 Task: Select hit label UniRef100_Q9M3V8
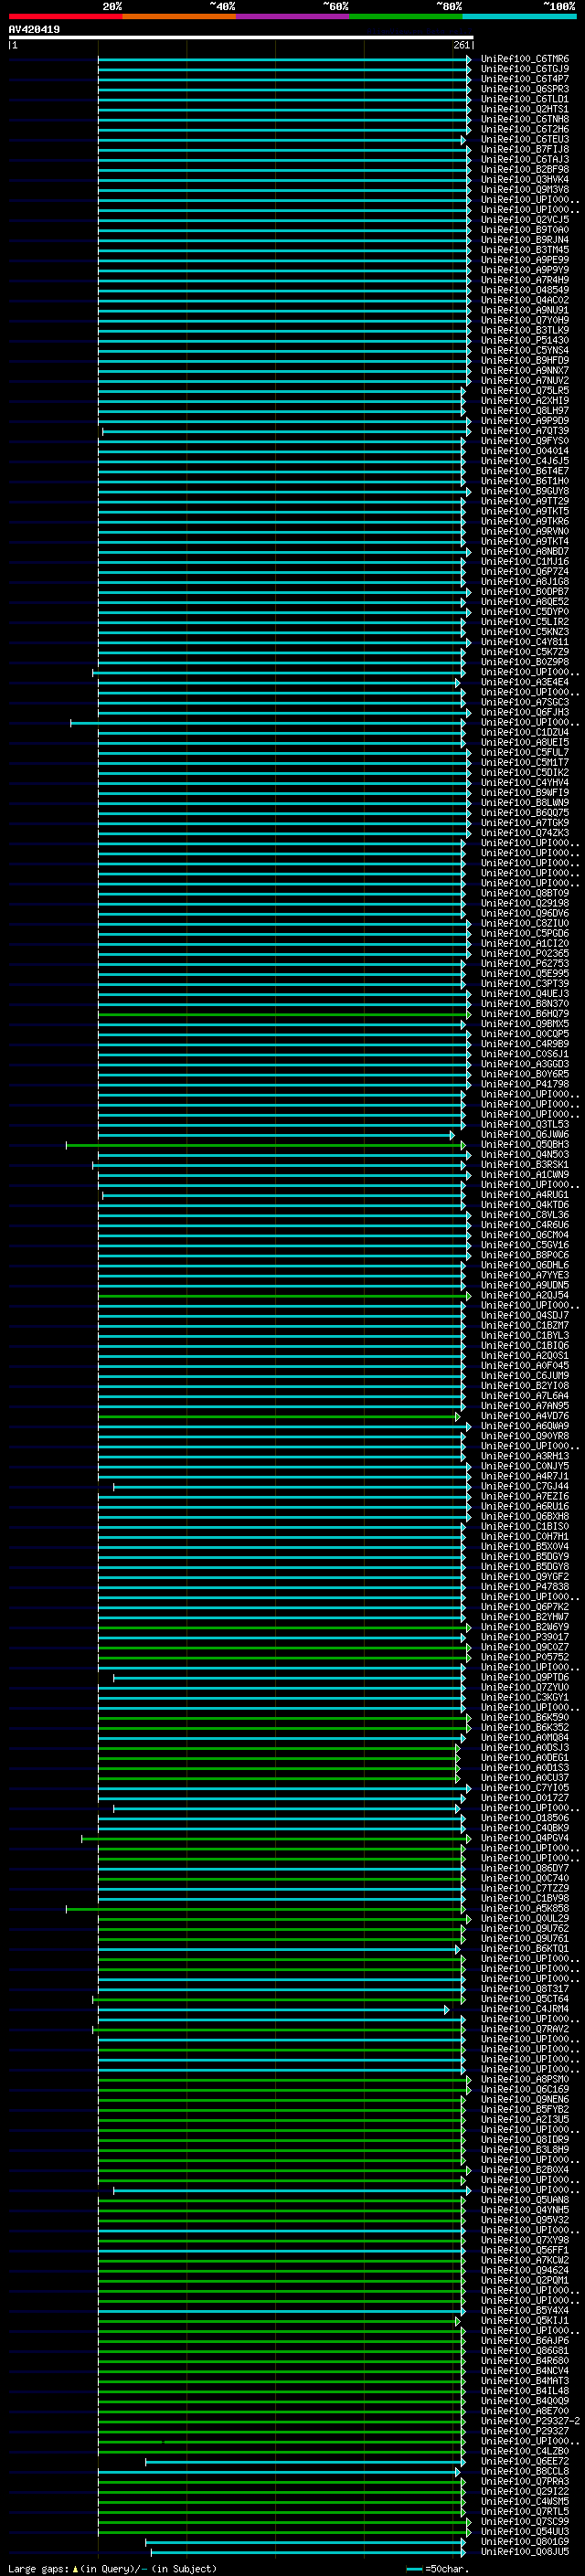[525, 189]
